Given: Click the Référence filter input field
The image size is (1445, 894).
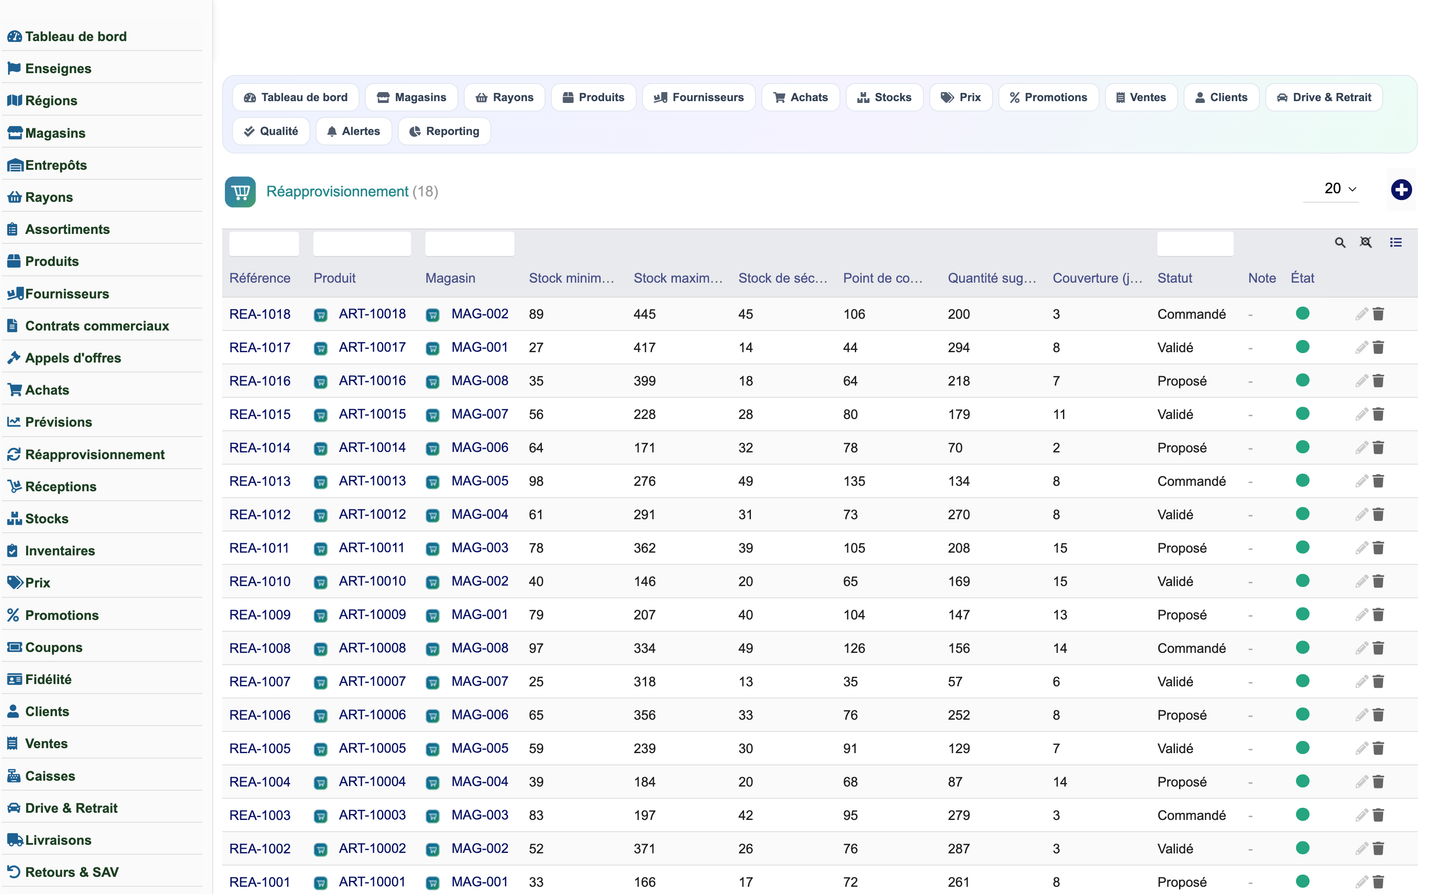Looking at the screenshot, I should (264, 243).
